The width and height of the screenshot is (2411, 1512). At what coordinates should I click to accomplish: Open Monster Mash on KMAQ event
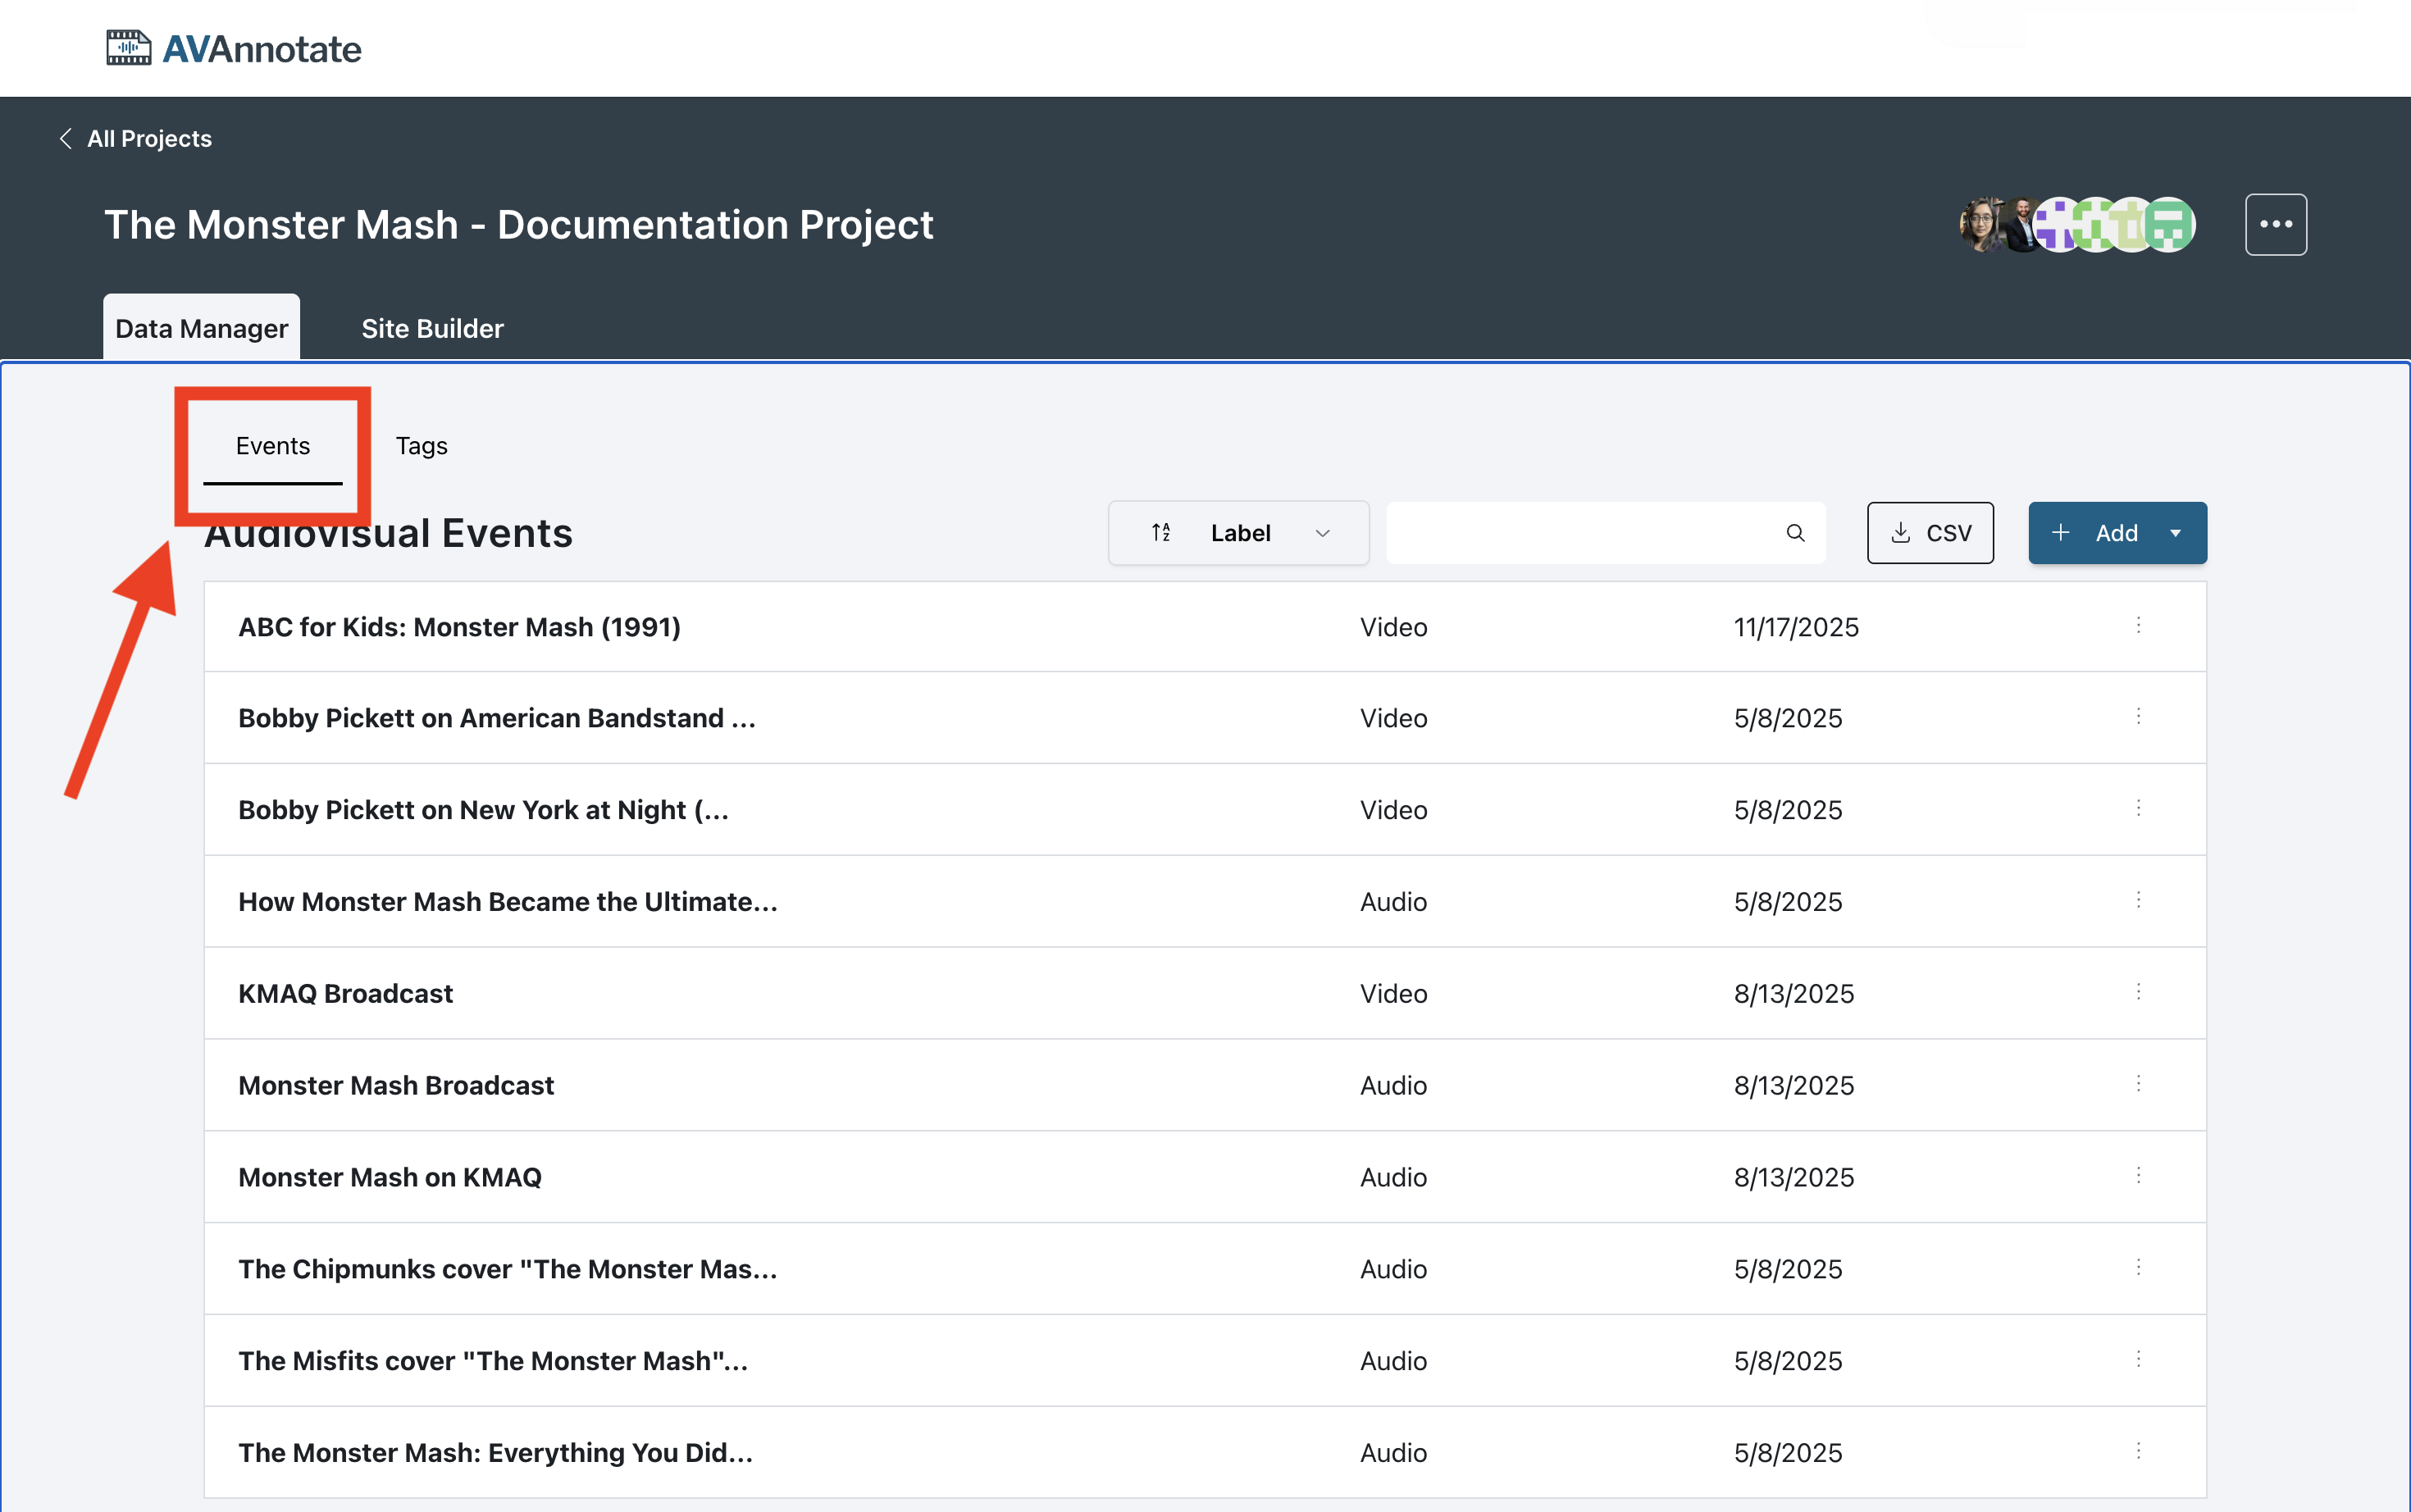click(x=390, y=1177)
